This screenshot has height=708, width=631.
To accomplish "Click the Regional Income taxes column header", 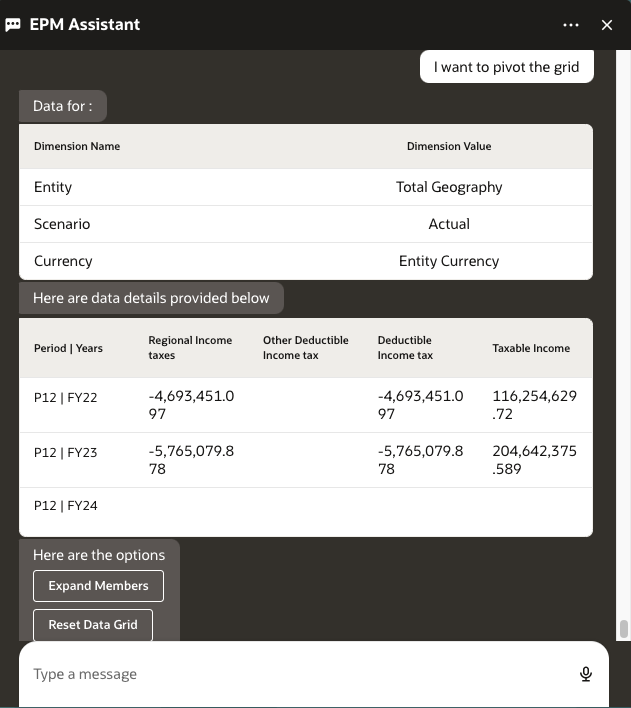I will 190,348.
